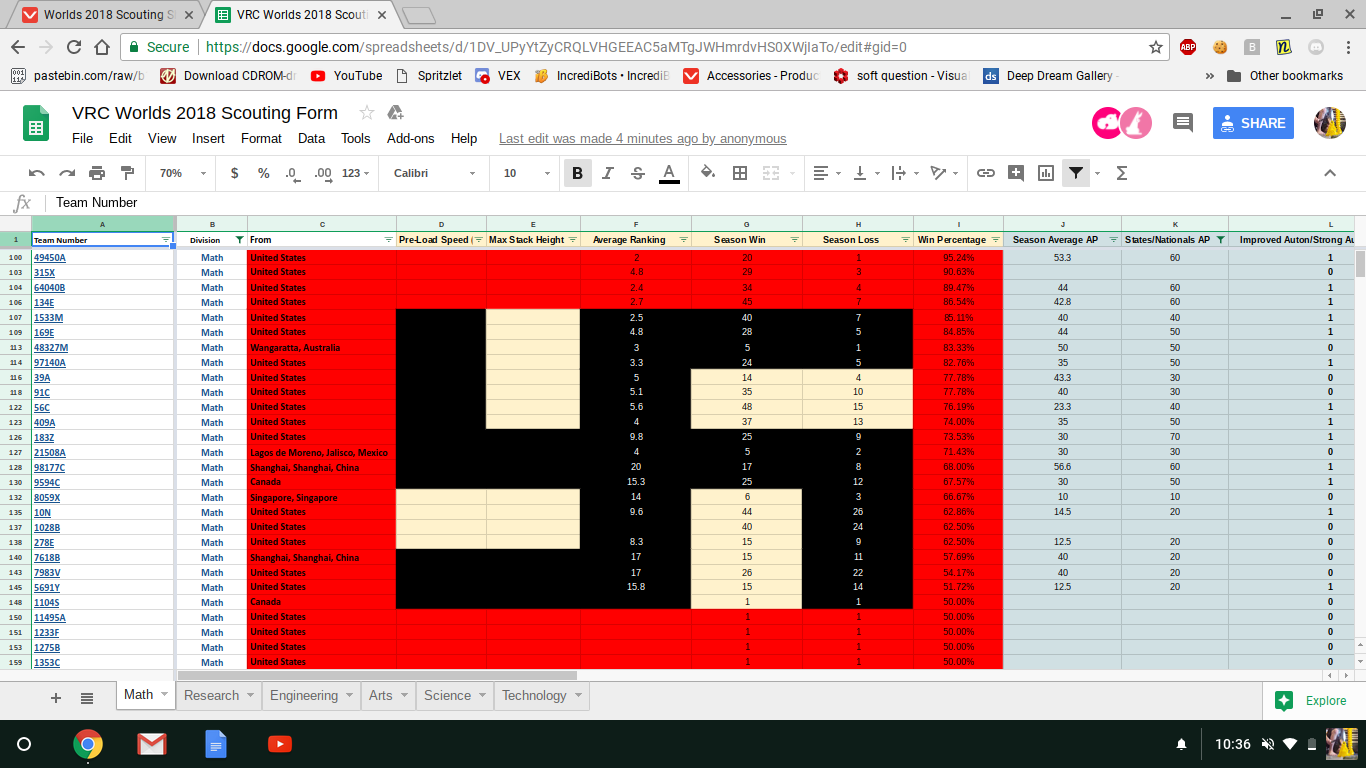The width and height of the screenshot is (1366, 768).
Task: Click the Functions sigma icon
Action: click(1120, 173)
